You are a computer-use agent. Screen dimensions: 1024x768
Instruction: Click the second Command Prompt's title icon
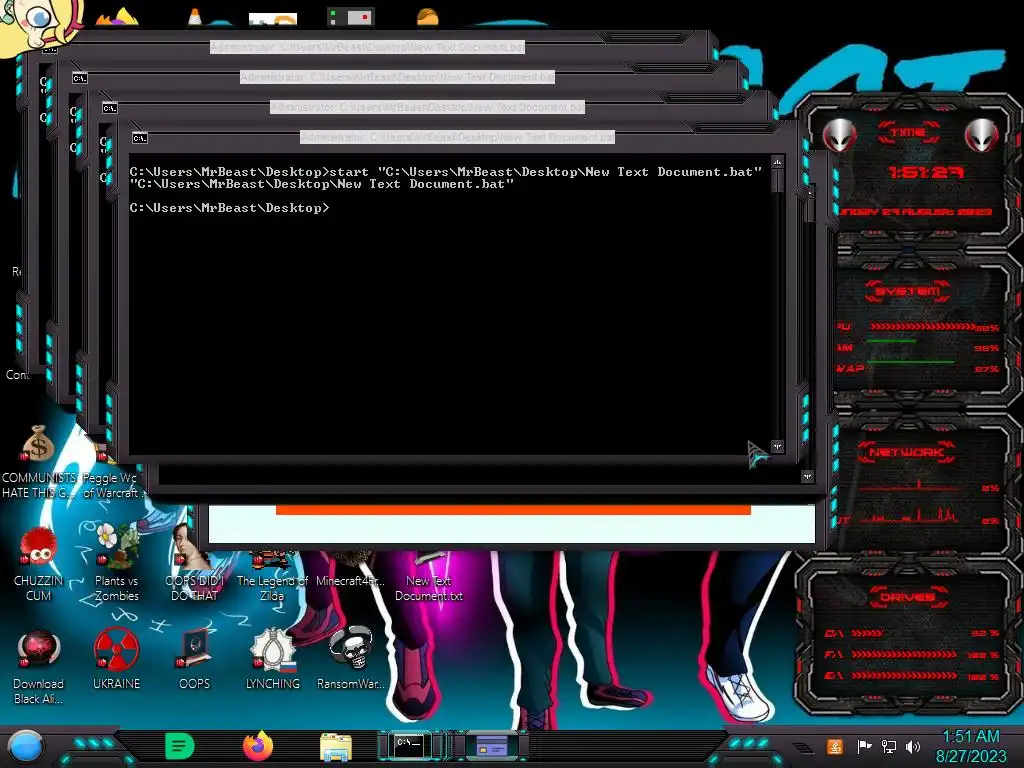[109, 108]
